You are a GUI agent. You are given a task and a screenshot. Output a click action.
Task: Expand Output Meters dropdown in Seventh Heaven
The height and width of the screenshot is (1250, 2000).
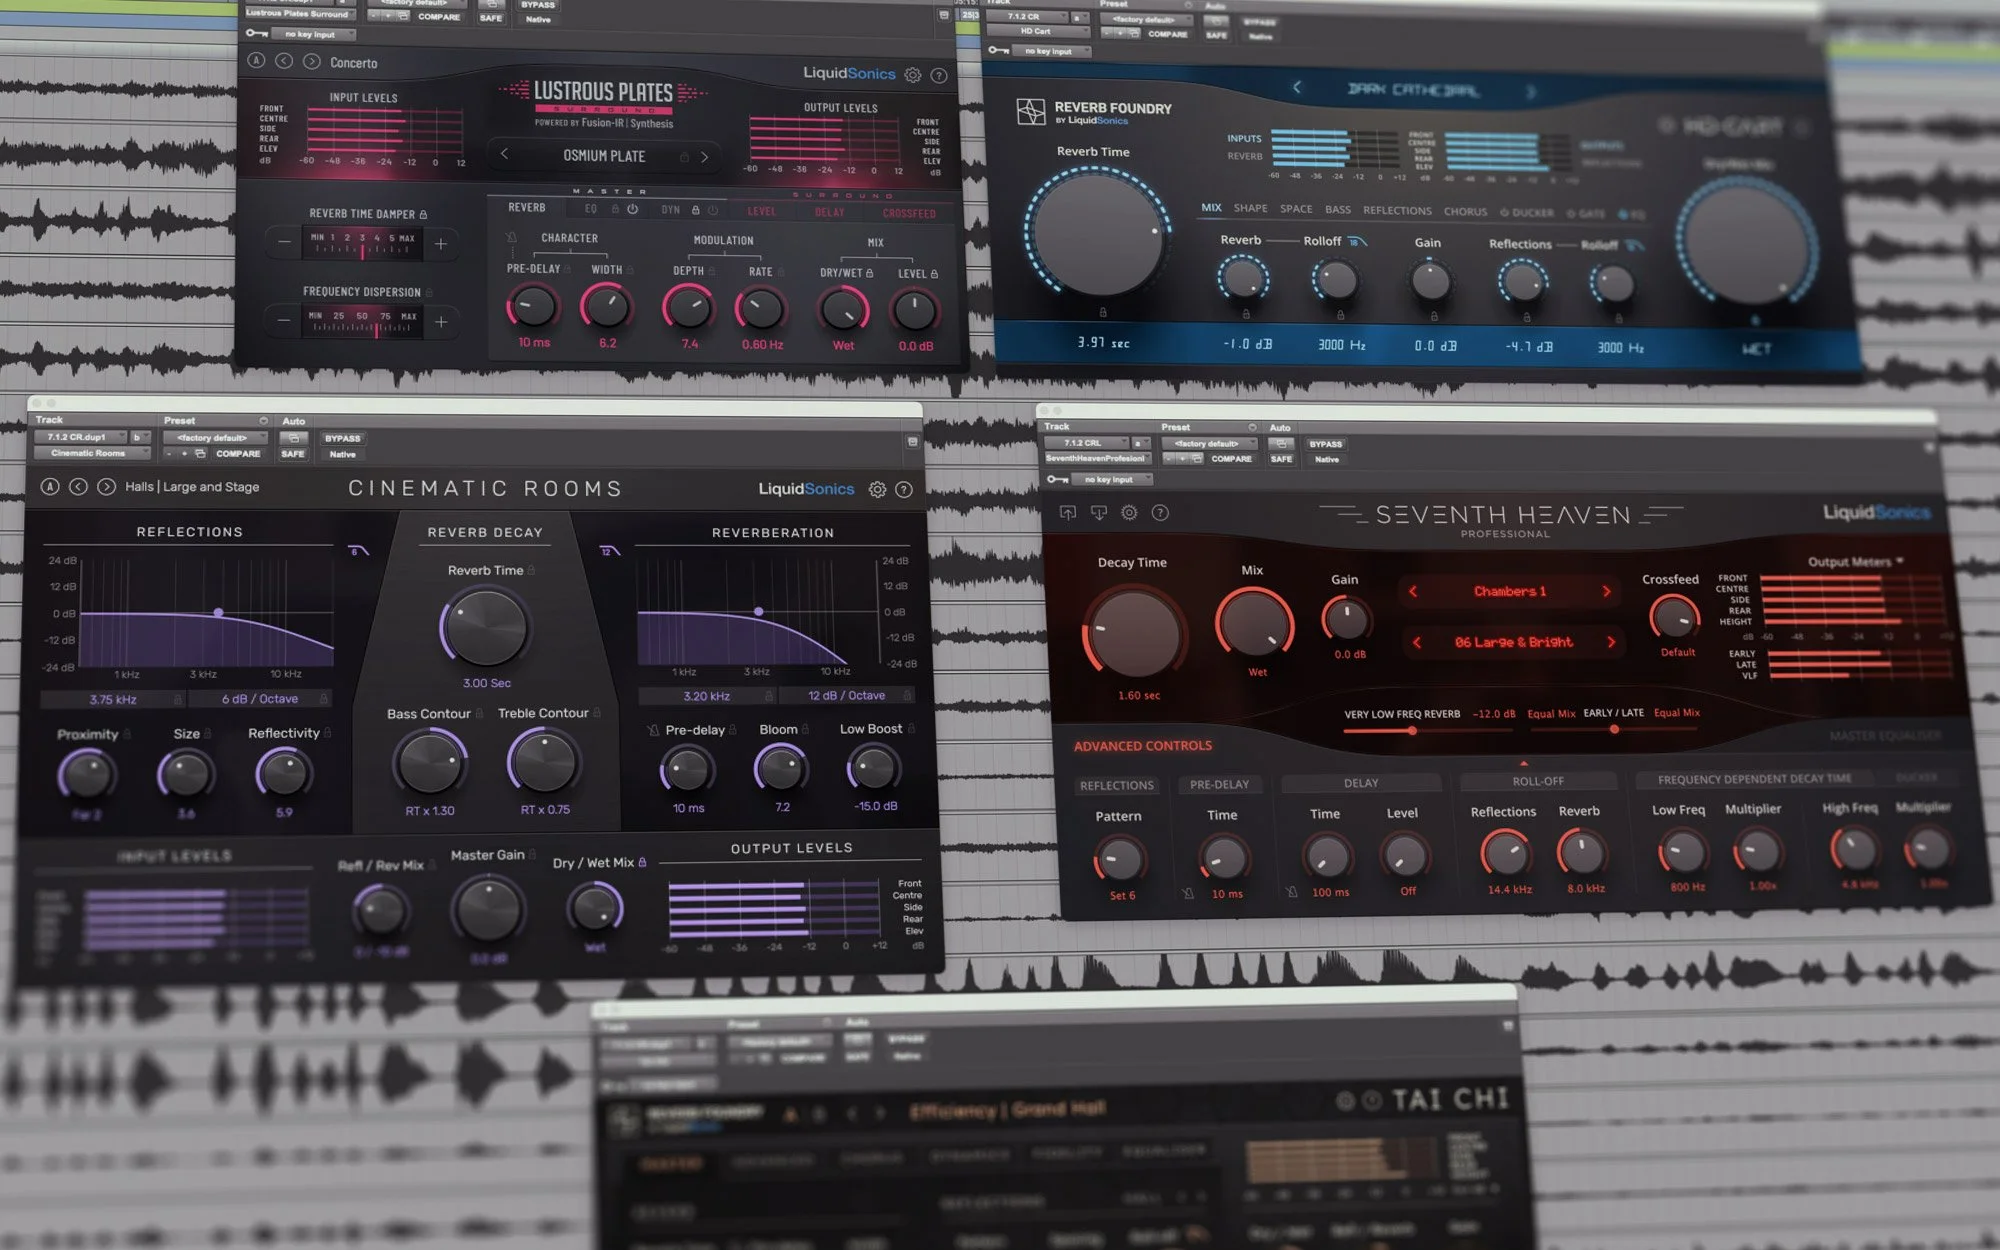pos(1855,561)
